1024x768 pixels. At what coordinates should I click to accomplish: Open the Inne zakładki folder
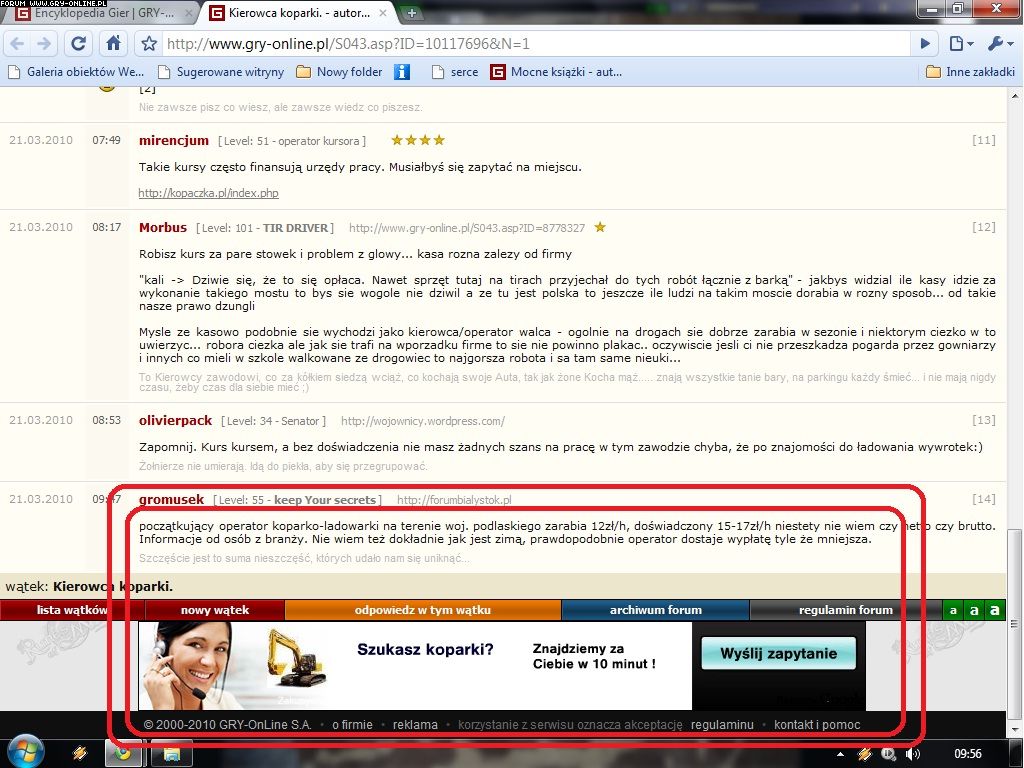coord(970,72)
